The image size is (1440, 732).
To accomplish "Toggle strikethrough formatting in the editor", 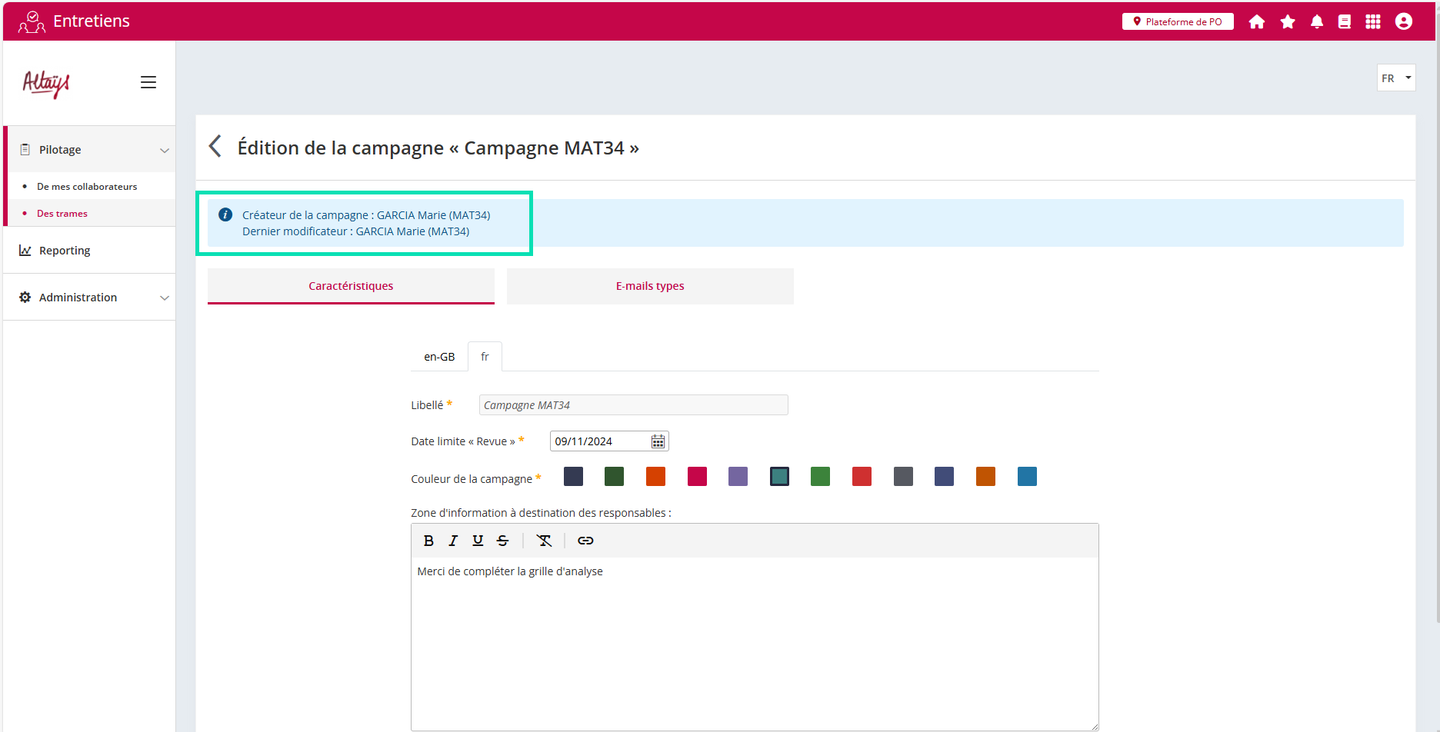I will [x=502, y=541].
